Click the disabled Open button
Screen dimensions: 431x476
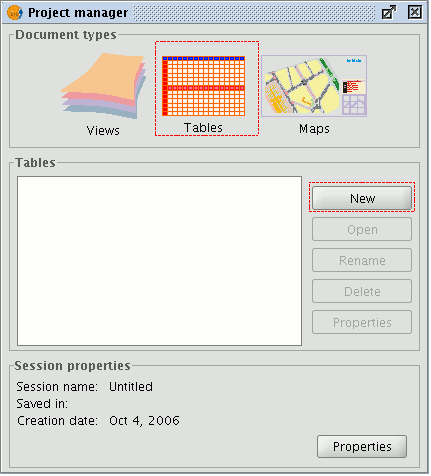pos(362,229)
